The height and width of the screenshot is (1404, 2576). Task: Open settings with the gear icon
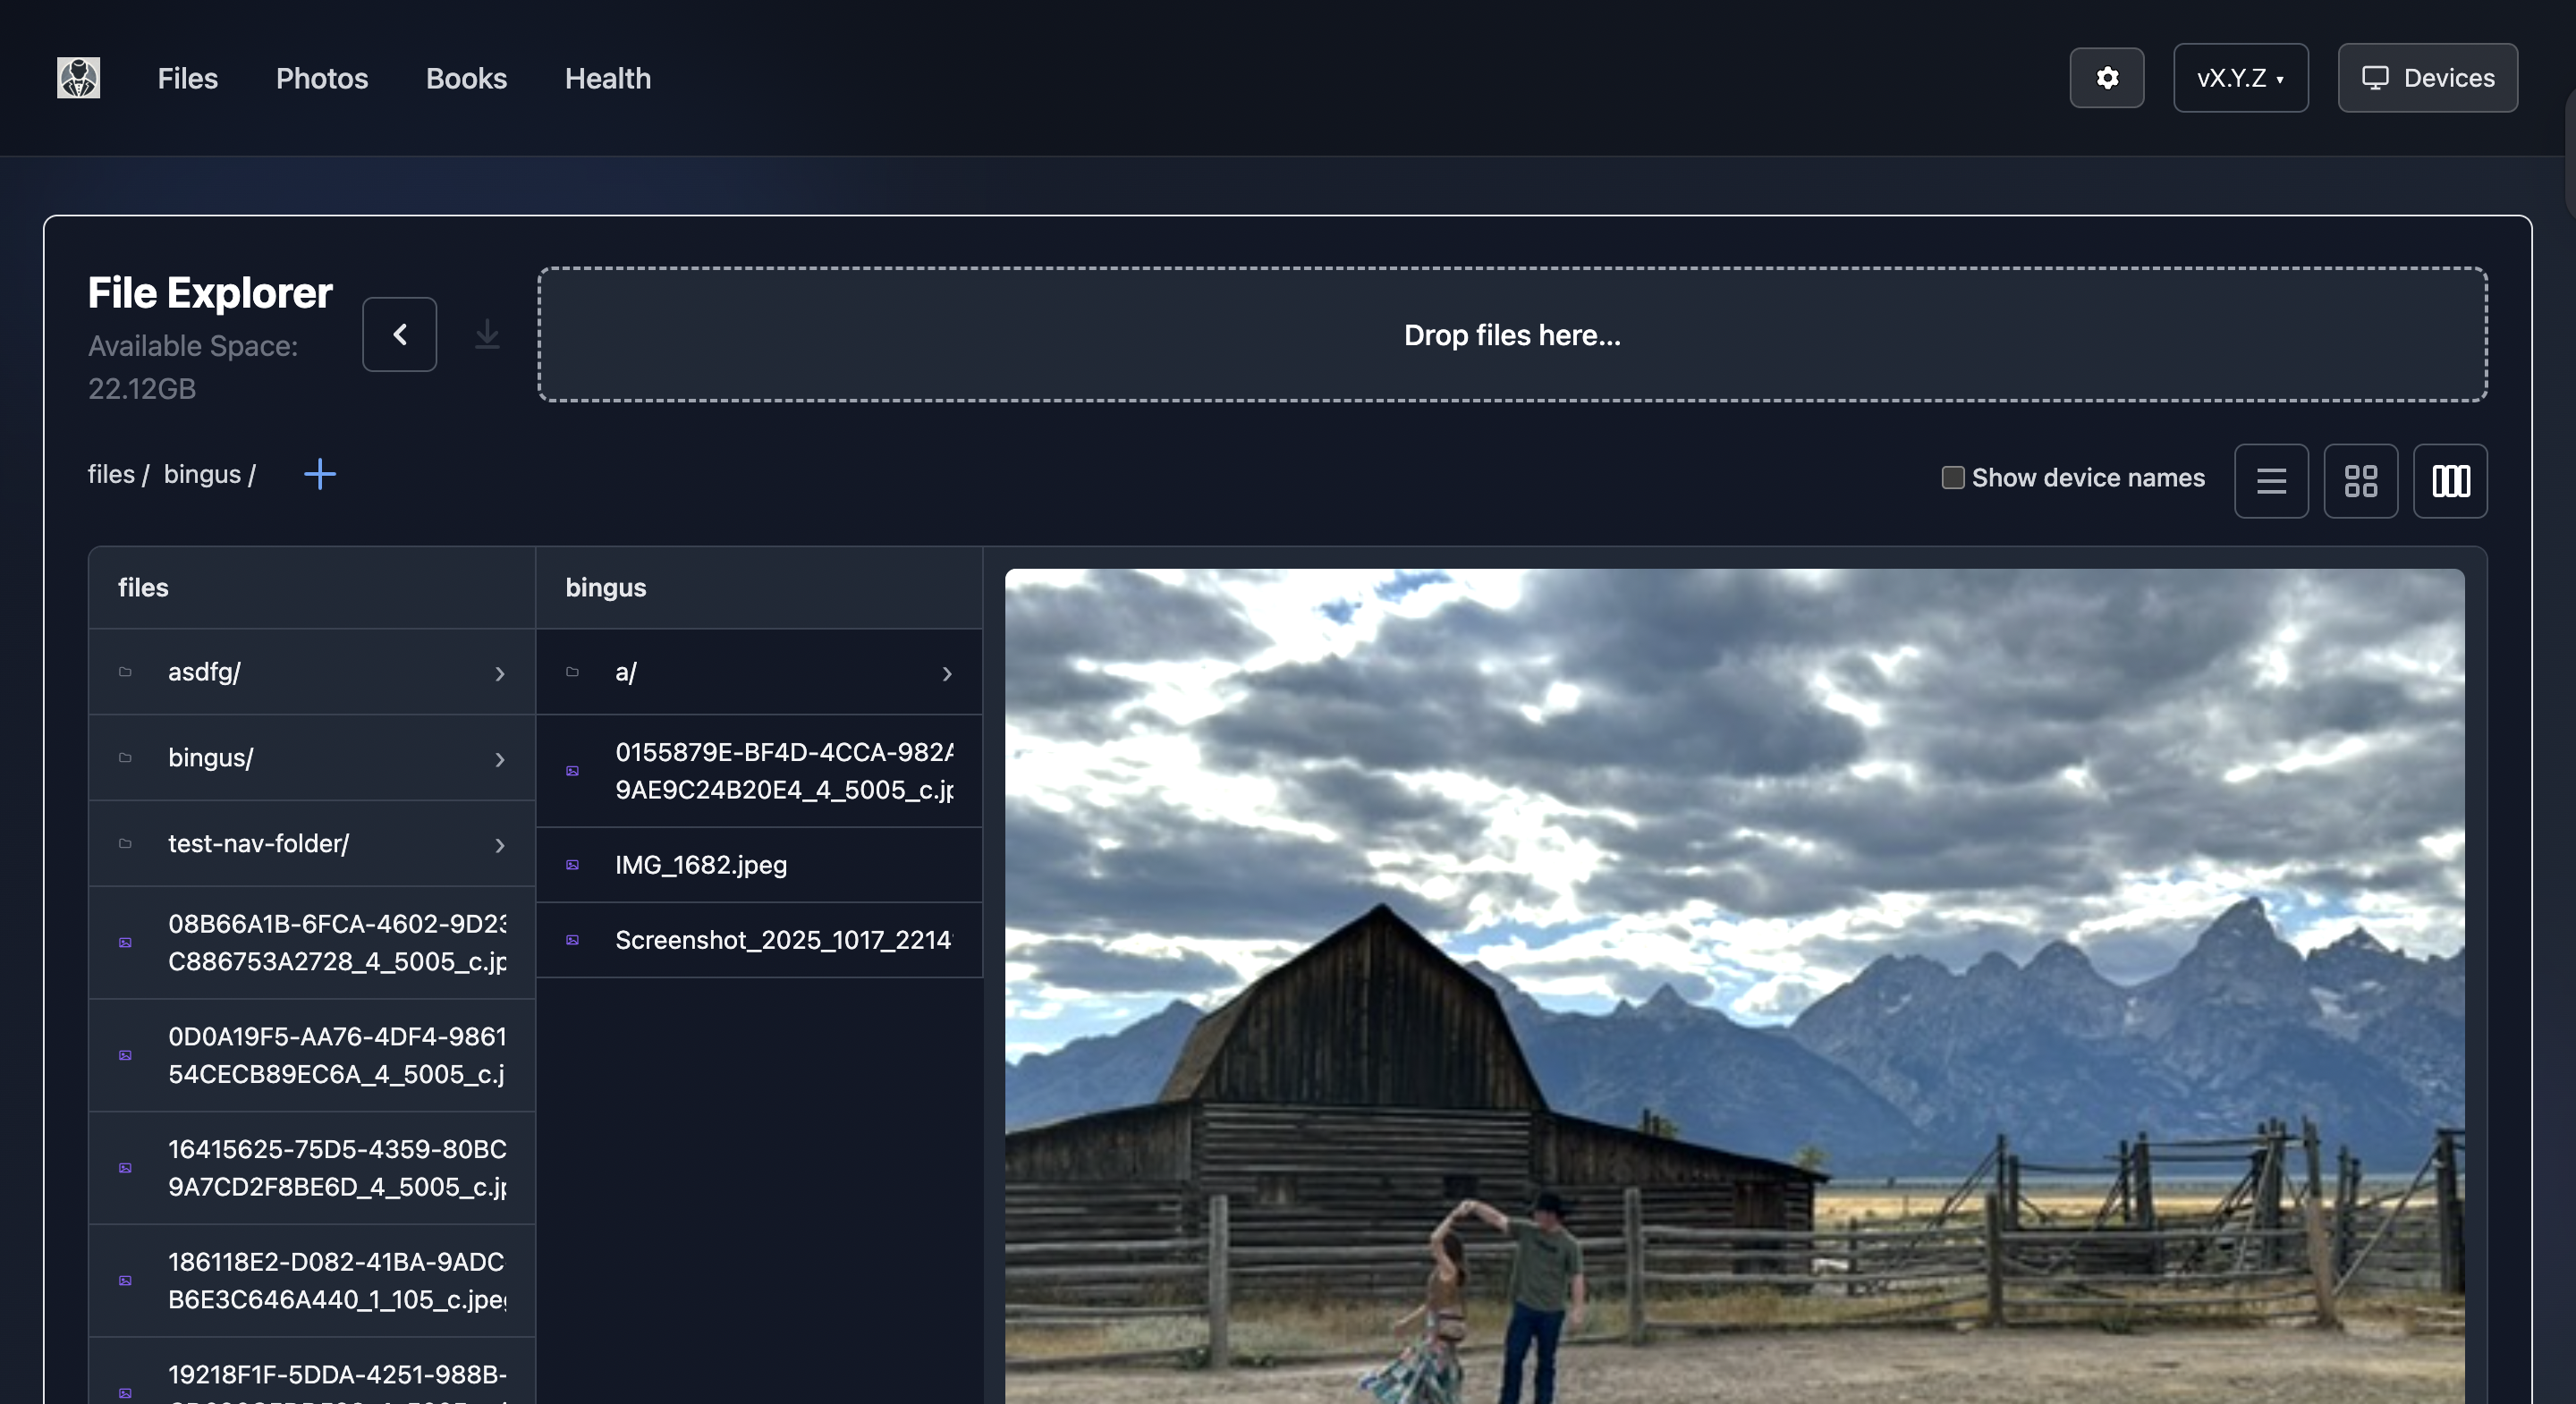pos(2106,78)
